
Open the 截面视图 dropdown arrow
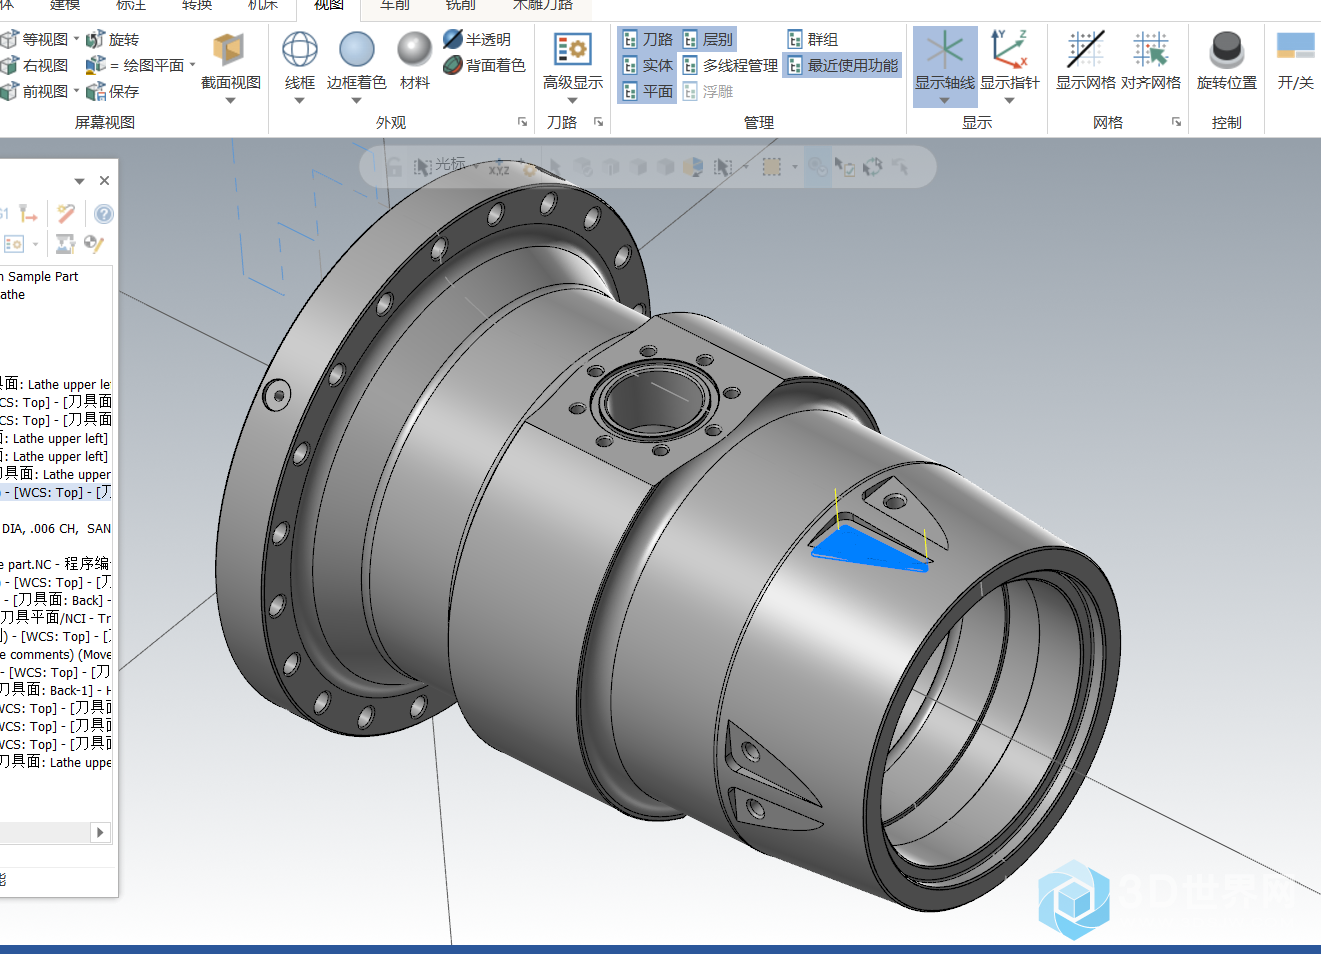click(x=230, y=100)
